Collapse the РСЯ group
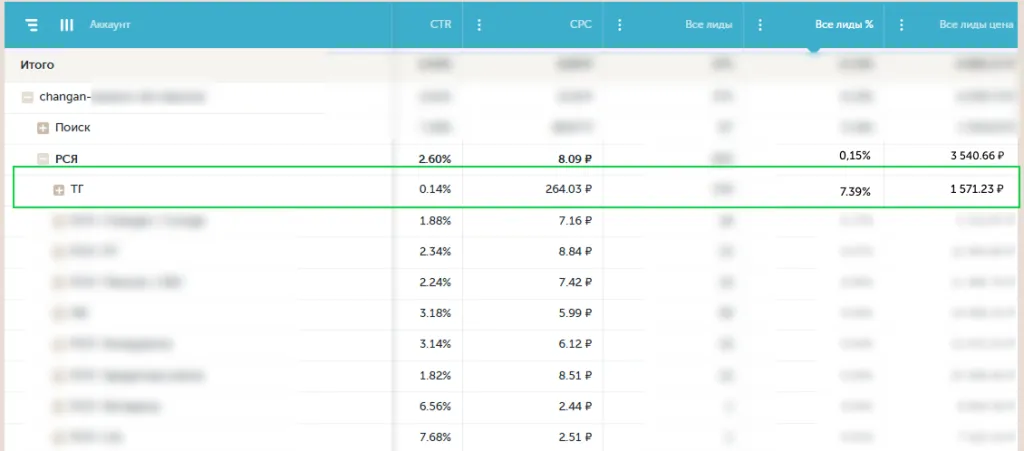This screenshot has width=1024, height=451. 43,158
